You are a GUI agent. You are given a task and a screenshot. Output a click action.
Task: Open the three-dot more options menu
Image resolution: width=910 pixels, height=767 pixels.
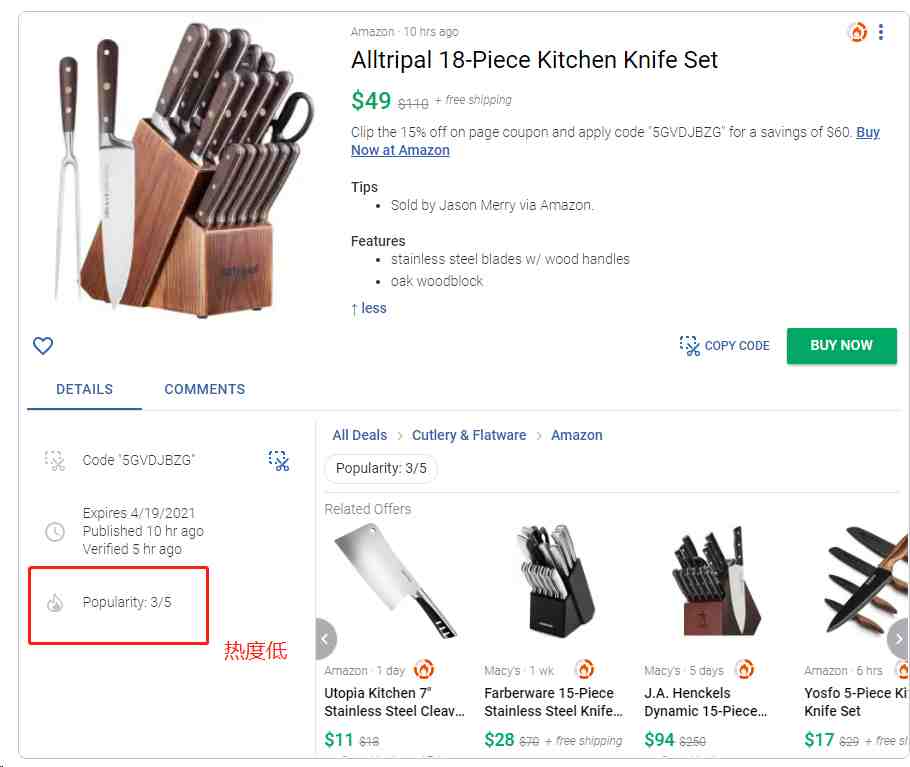880,32
